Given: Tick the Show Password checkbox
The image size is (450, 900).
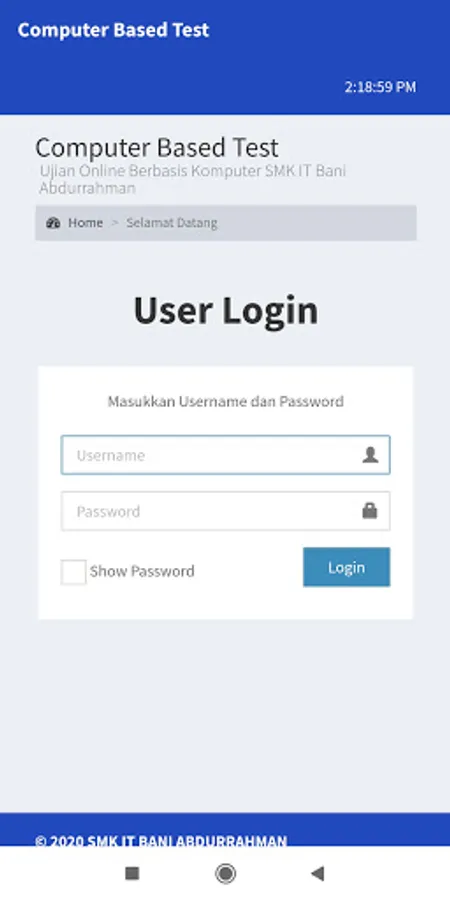Looking at the screenshot, I should click(73, 572).
